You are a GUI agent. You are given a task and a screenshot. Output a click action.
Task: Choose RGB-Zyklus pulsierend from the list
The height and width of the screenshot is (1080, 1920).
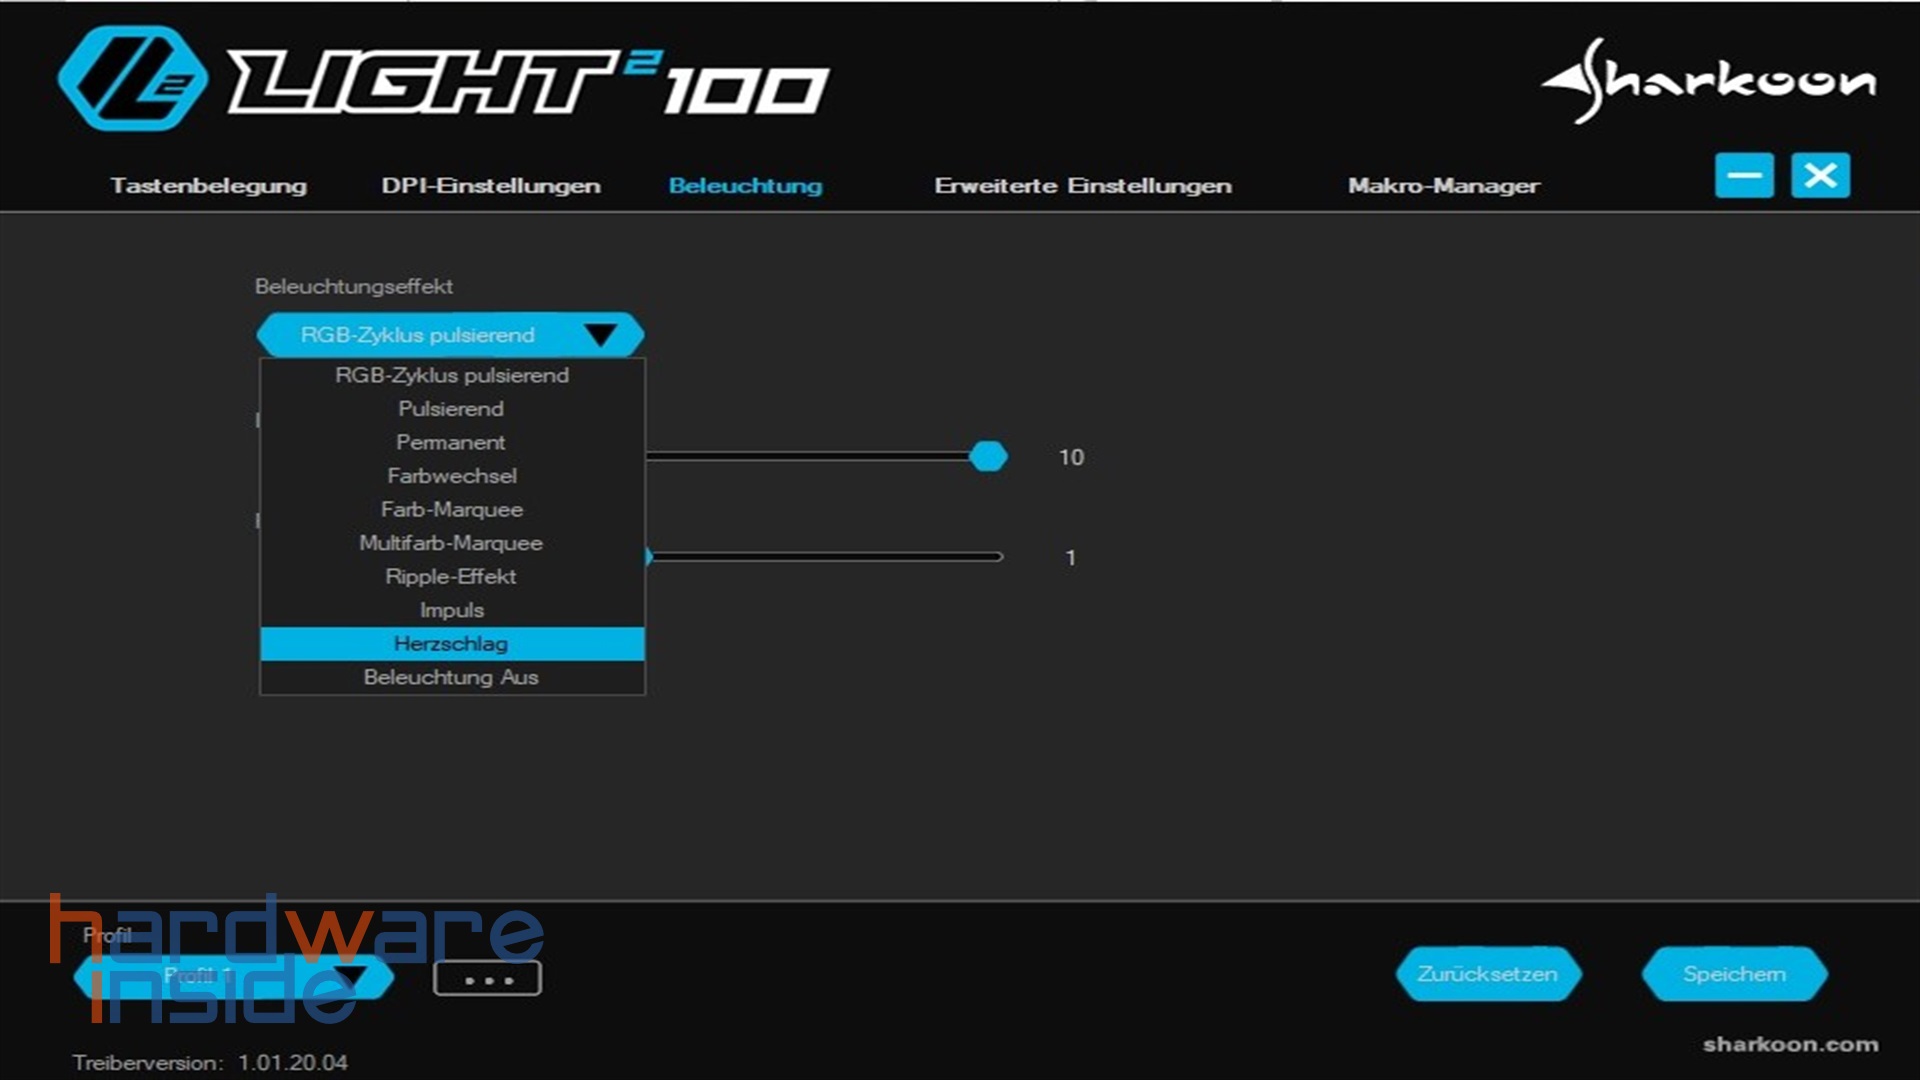coord(452,375)
